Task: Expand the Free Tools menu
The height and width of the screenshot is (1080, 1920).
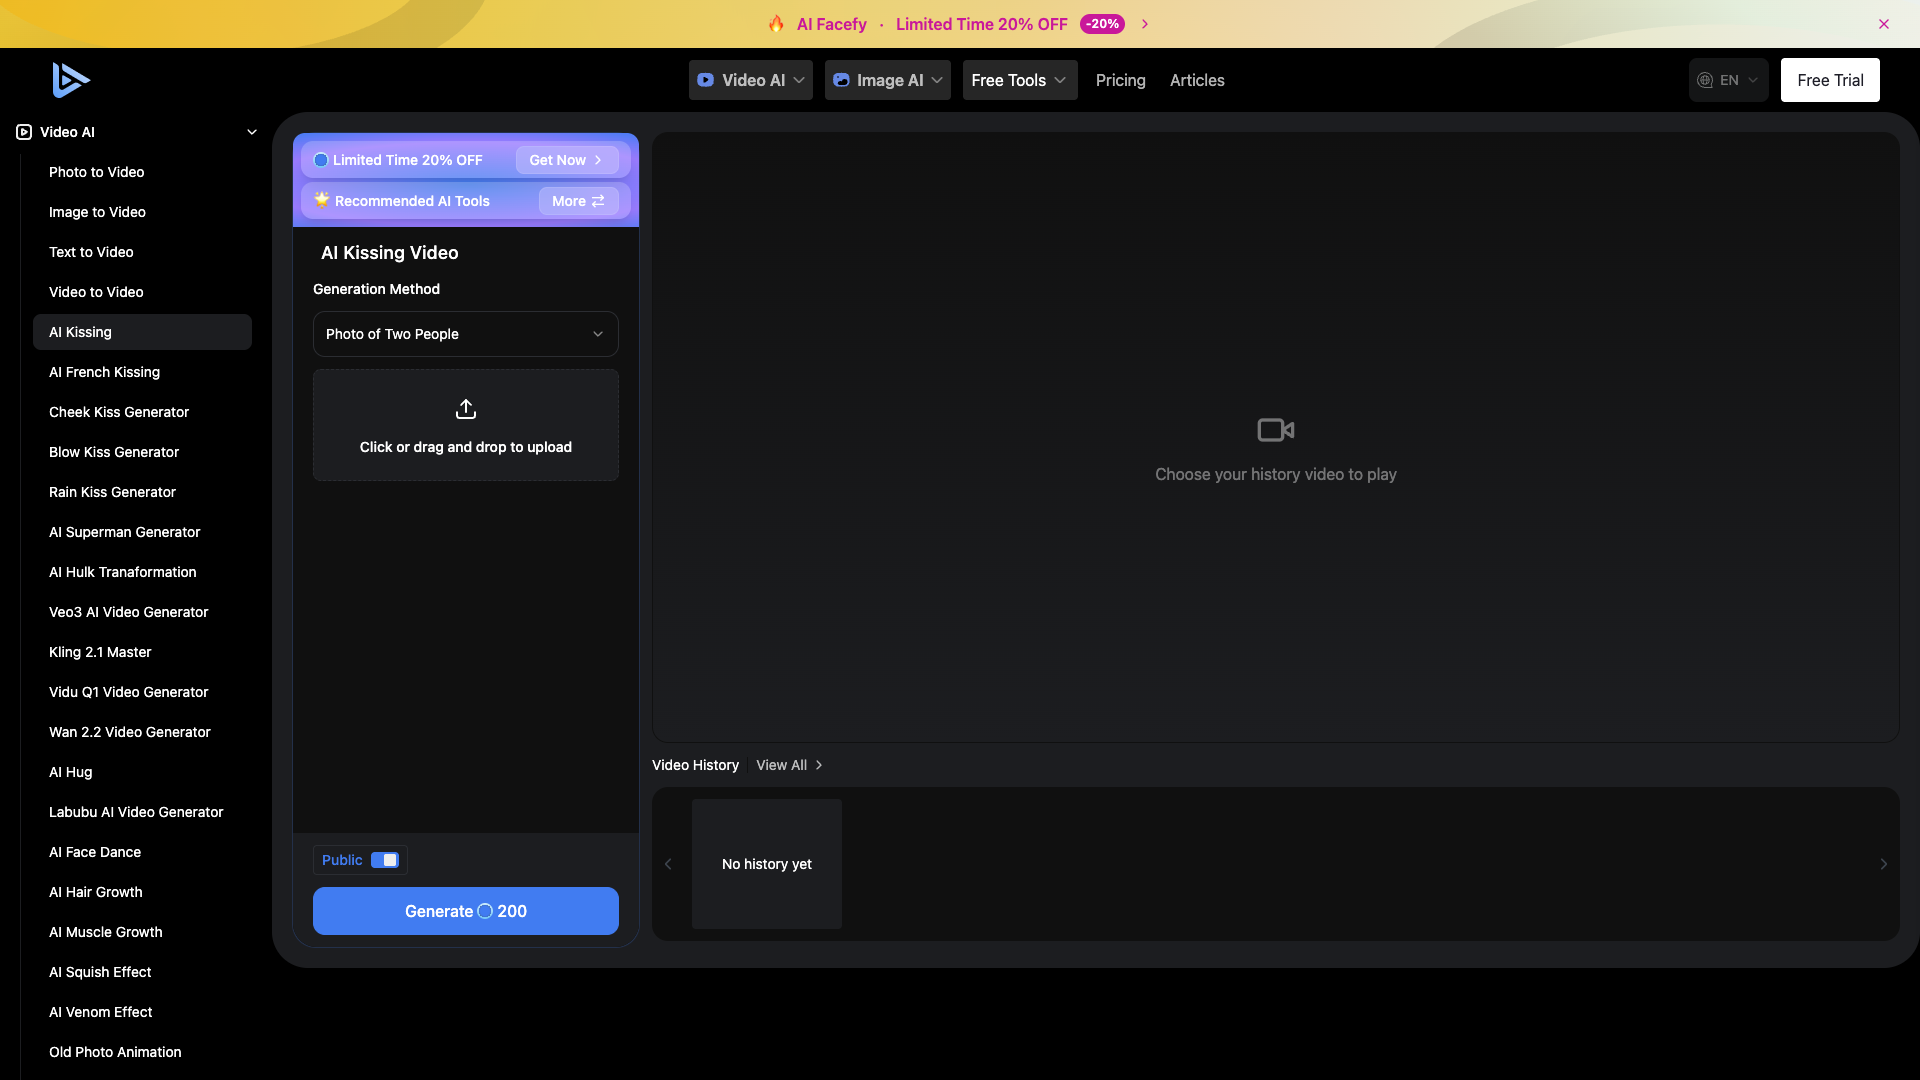Action: click(1020, 80)
